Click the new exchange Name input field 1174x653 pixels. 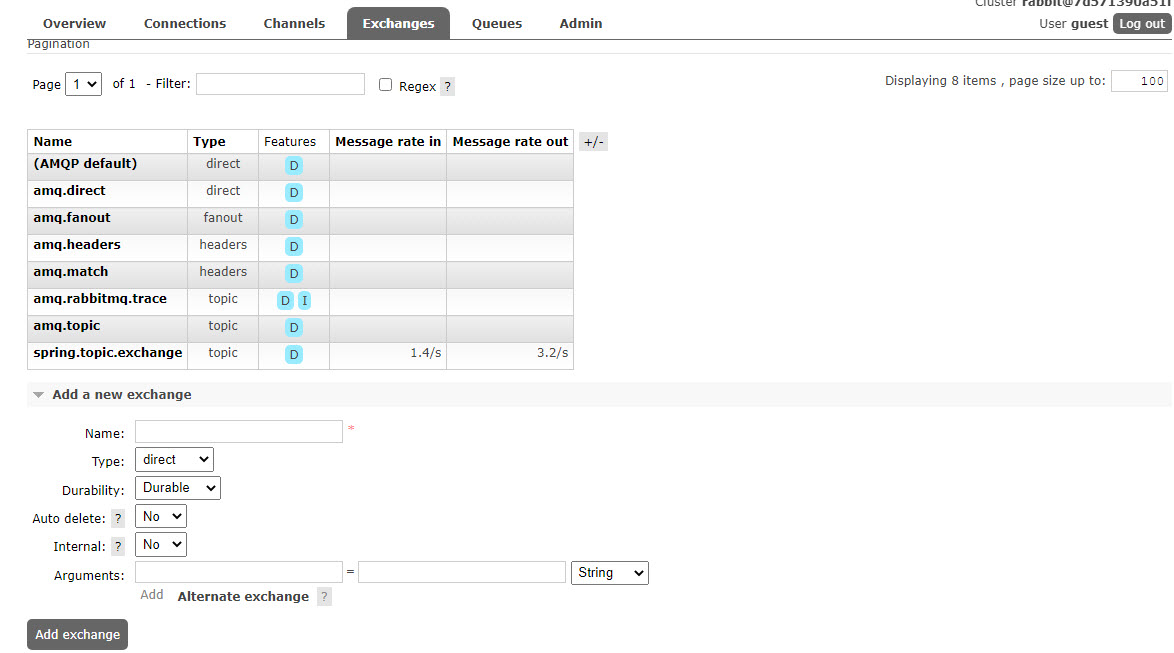pyautogui.click(x=239, y=432)
